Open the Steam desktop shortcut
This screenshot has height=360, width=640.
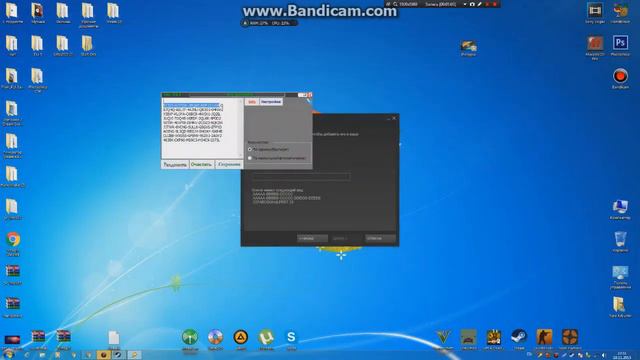pyautogui.click(x=519, y=337)
